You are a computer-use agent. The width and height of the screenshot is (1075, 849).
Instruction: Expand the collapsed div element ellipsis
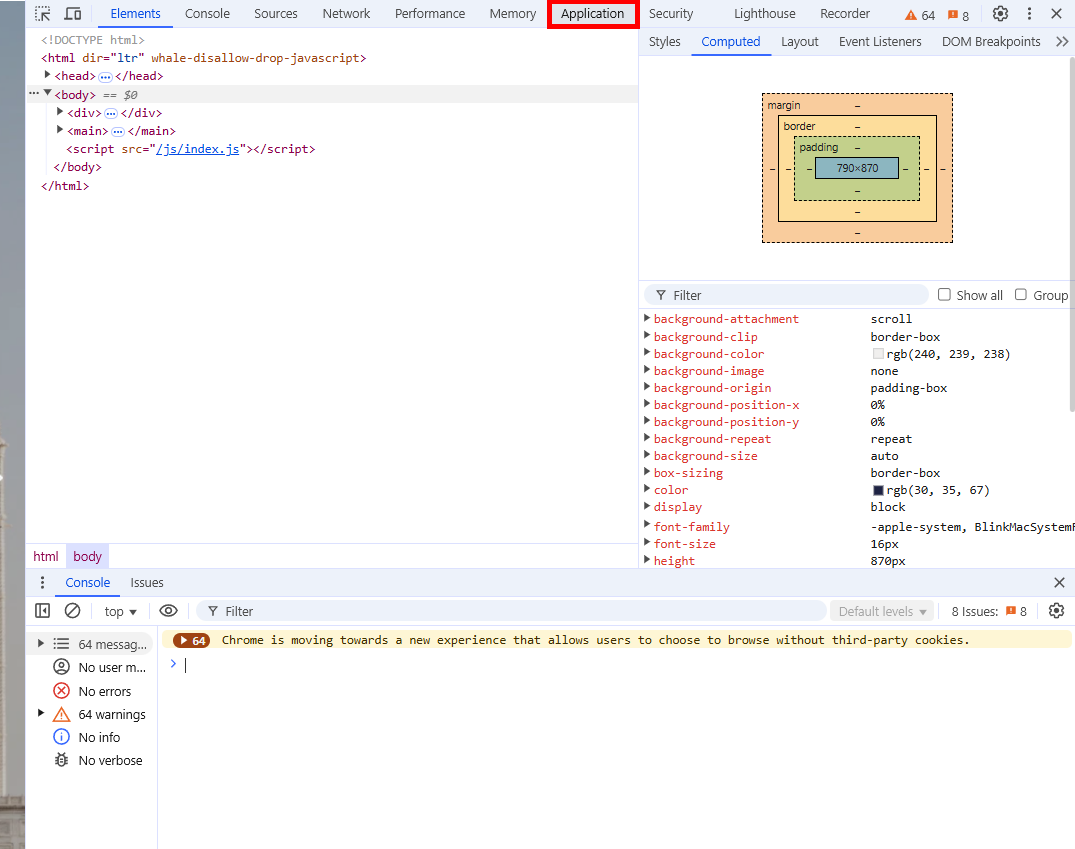pos(111,114)
